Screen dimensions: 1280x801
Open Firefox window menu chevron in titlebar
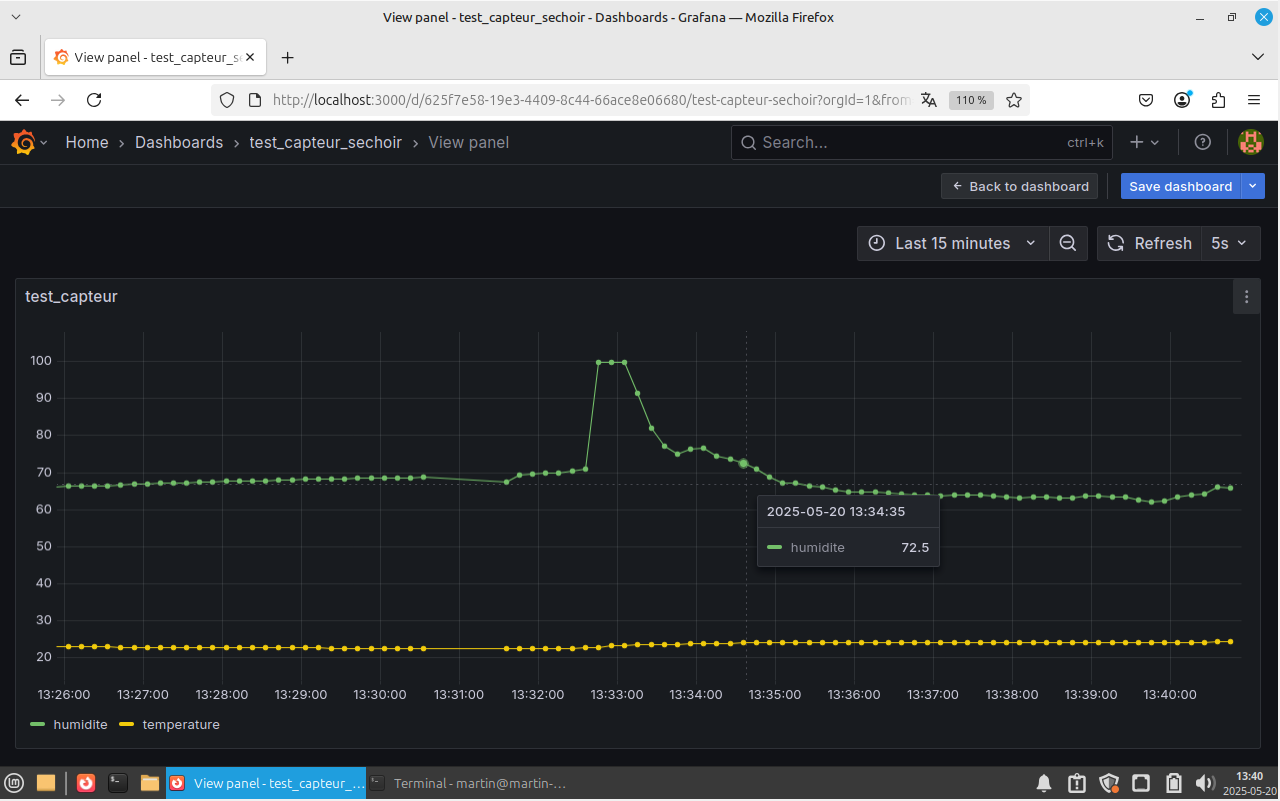pos(15,17)
